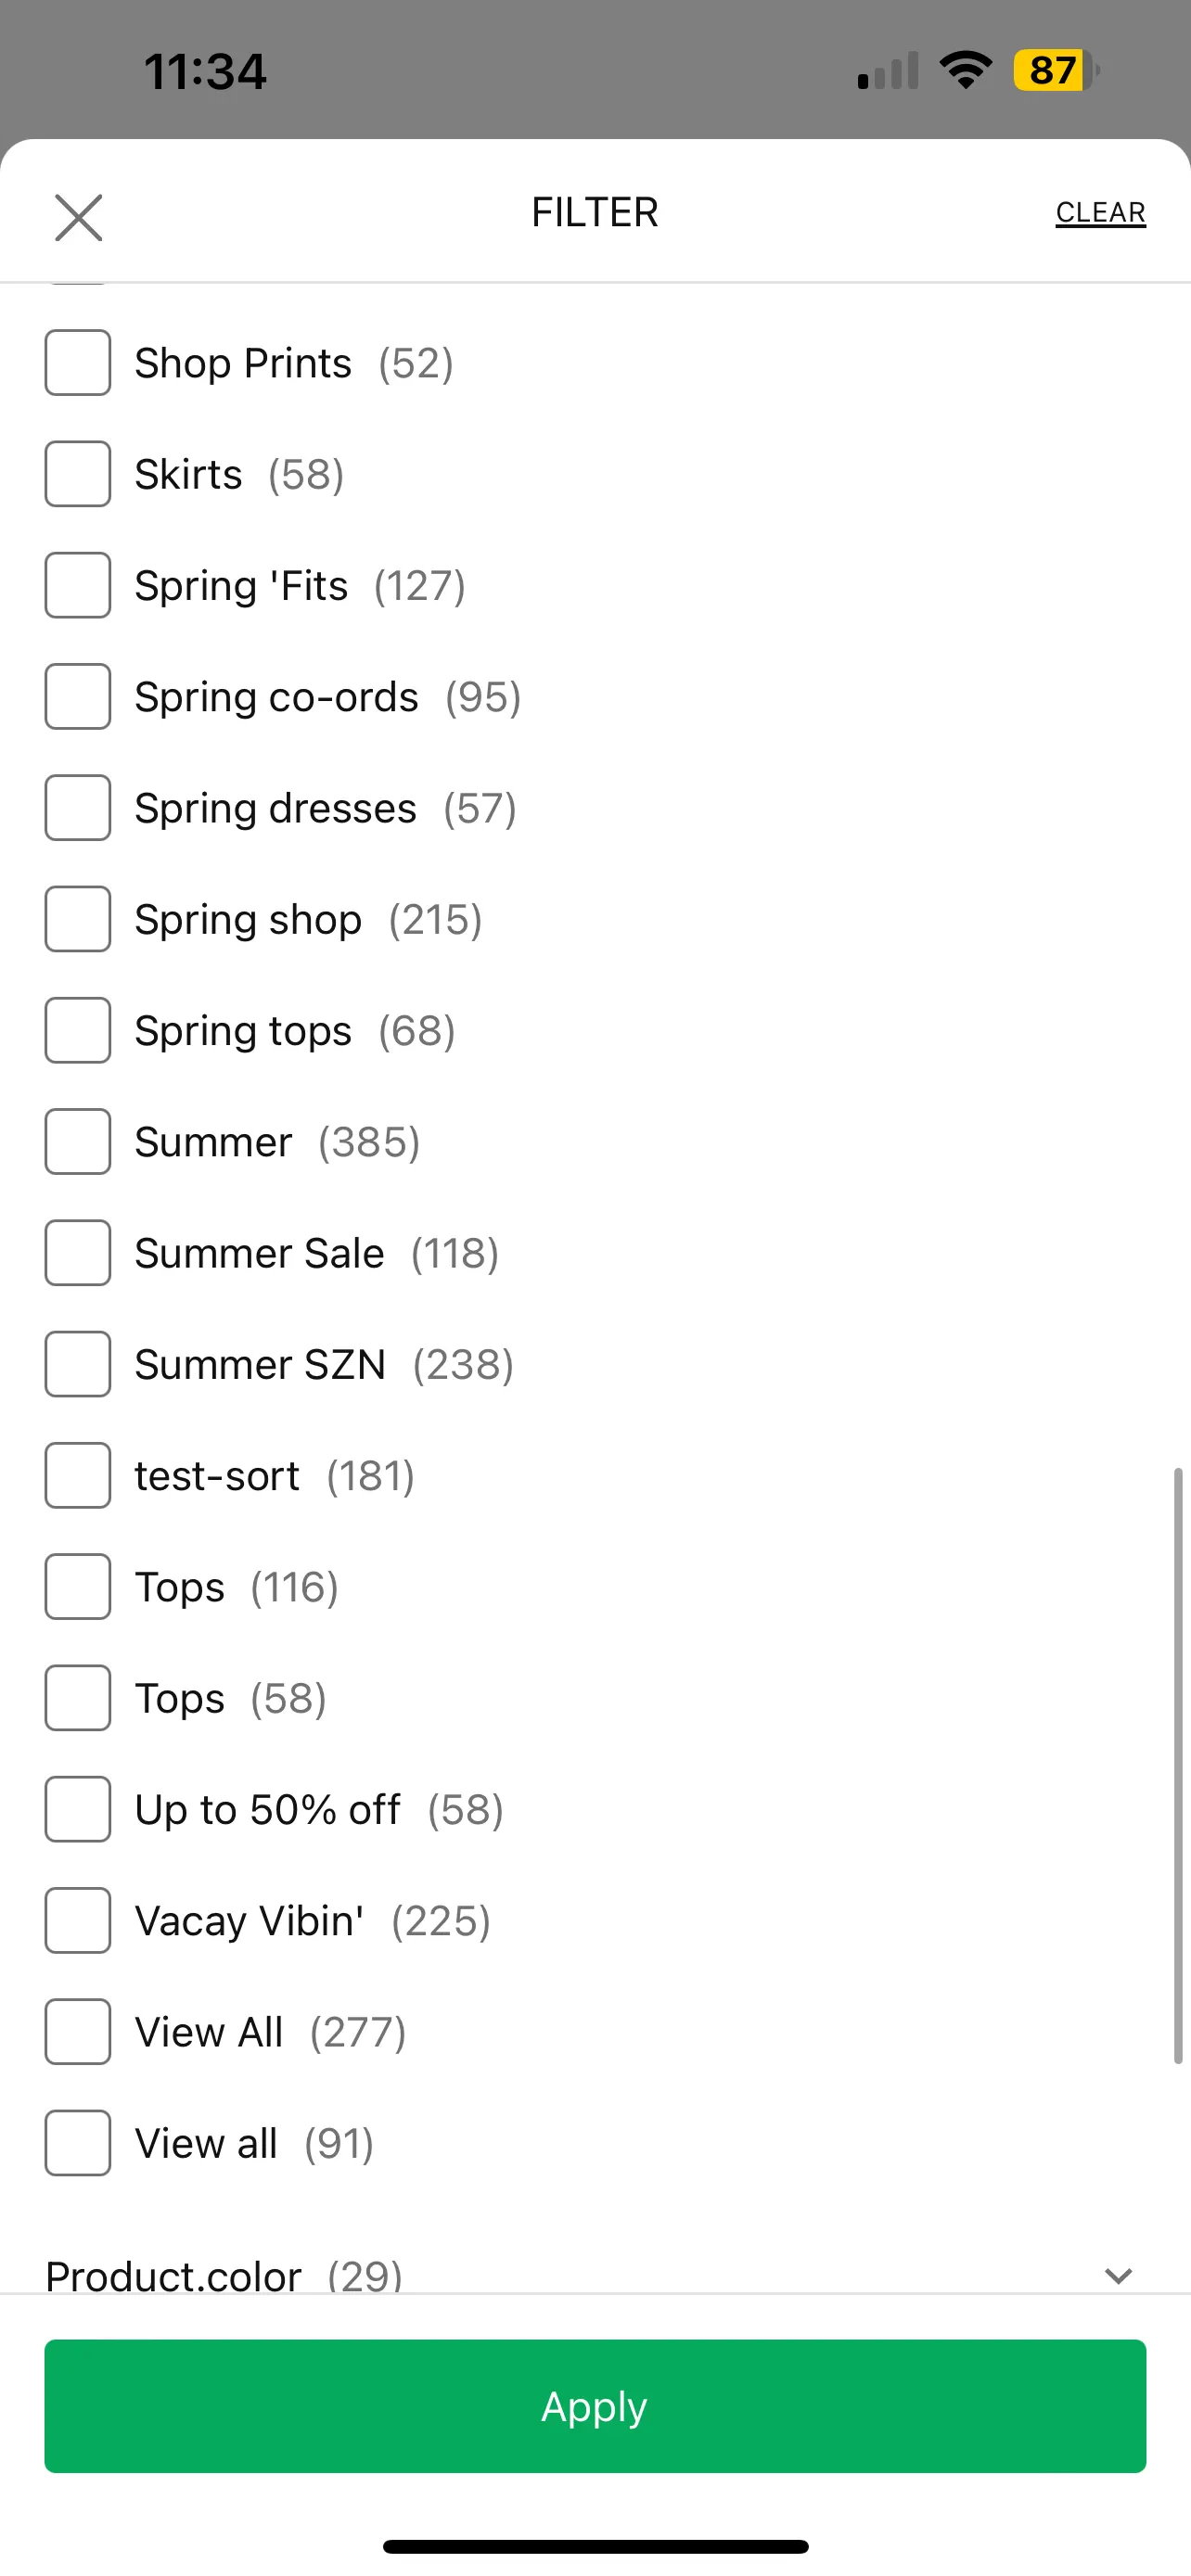
Task: Tap the battery indicator in the status bar
Action: 1056,71
